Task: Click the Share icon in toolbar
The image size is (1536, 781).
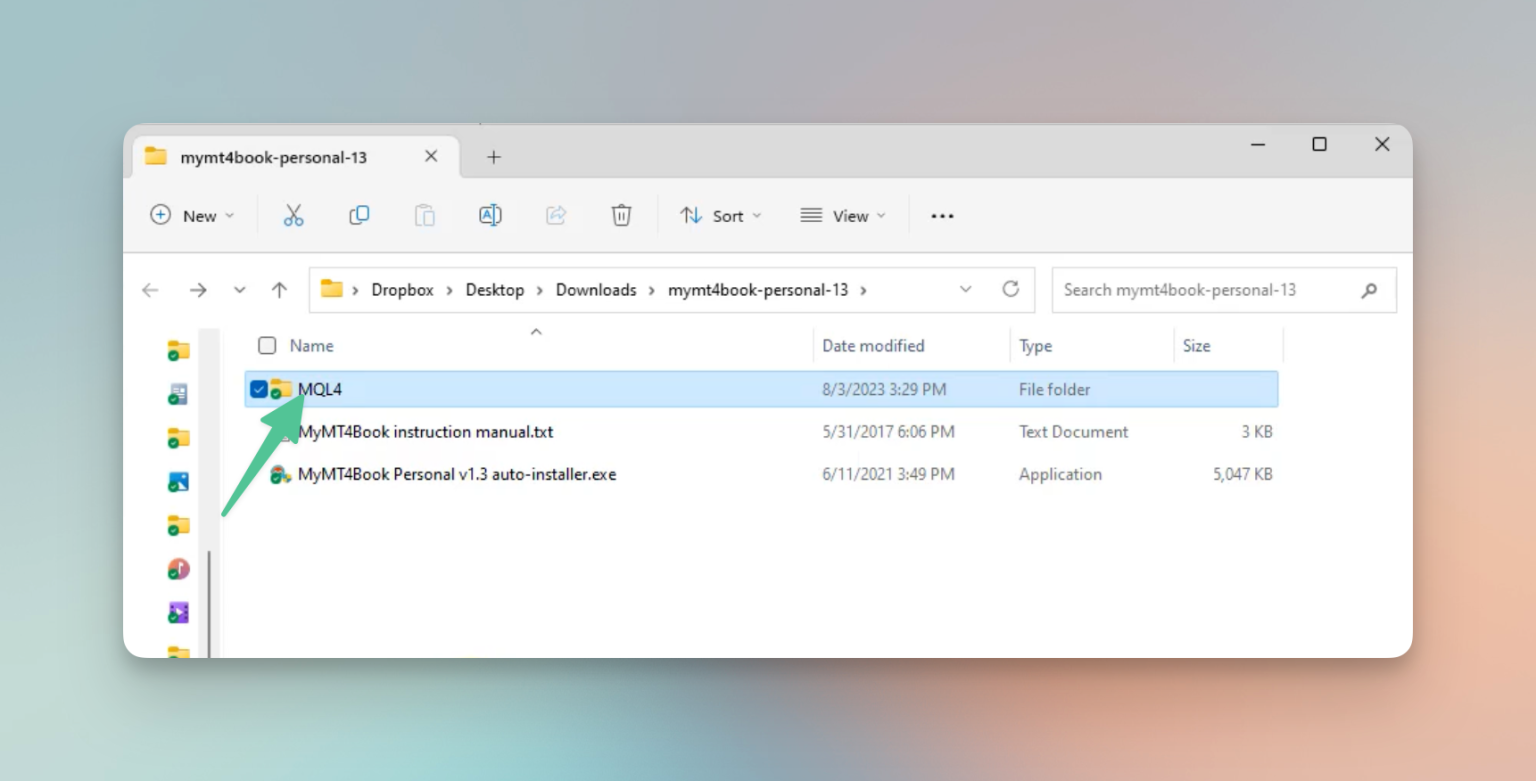Action: tap(556, 215)
